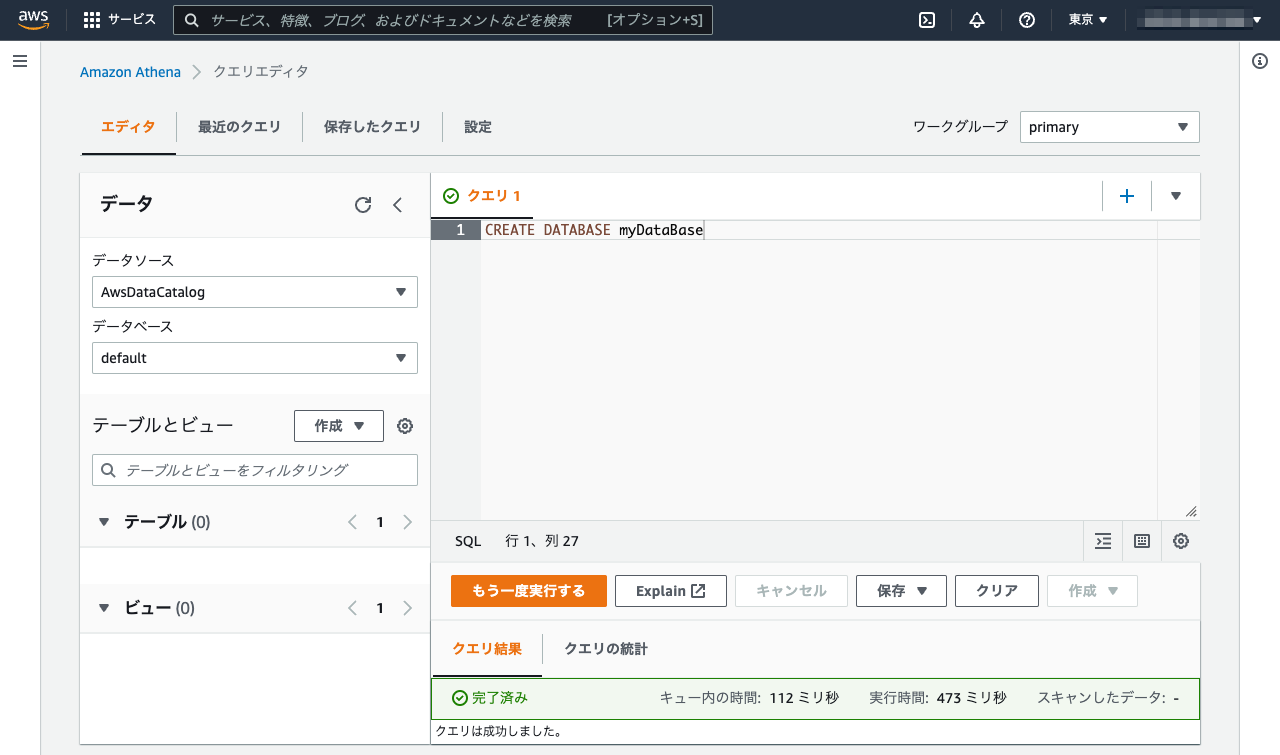Viewport: 1280px width, 755px height.
Task: Open the ワークグループ primary dropdown
Action: tap(1110, 127)
